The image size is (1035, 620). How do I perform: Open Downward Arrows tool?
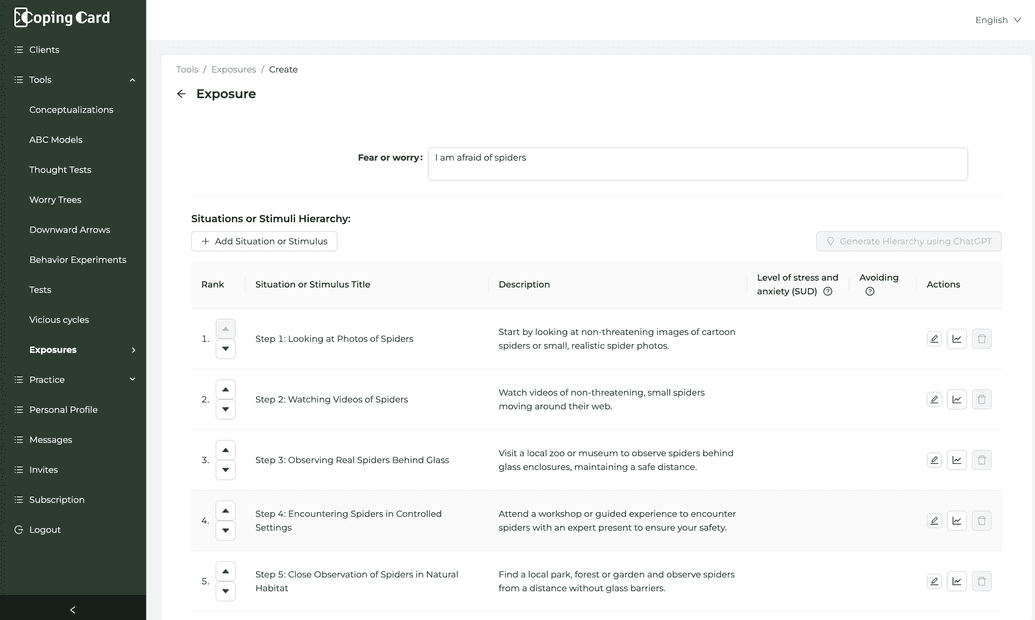pos(69,230)
